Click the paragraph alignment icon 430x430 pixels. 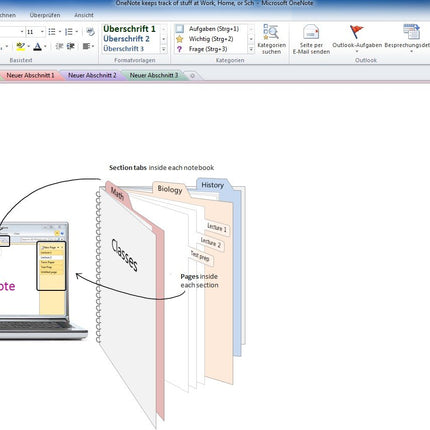(86, 46)
